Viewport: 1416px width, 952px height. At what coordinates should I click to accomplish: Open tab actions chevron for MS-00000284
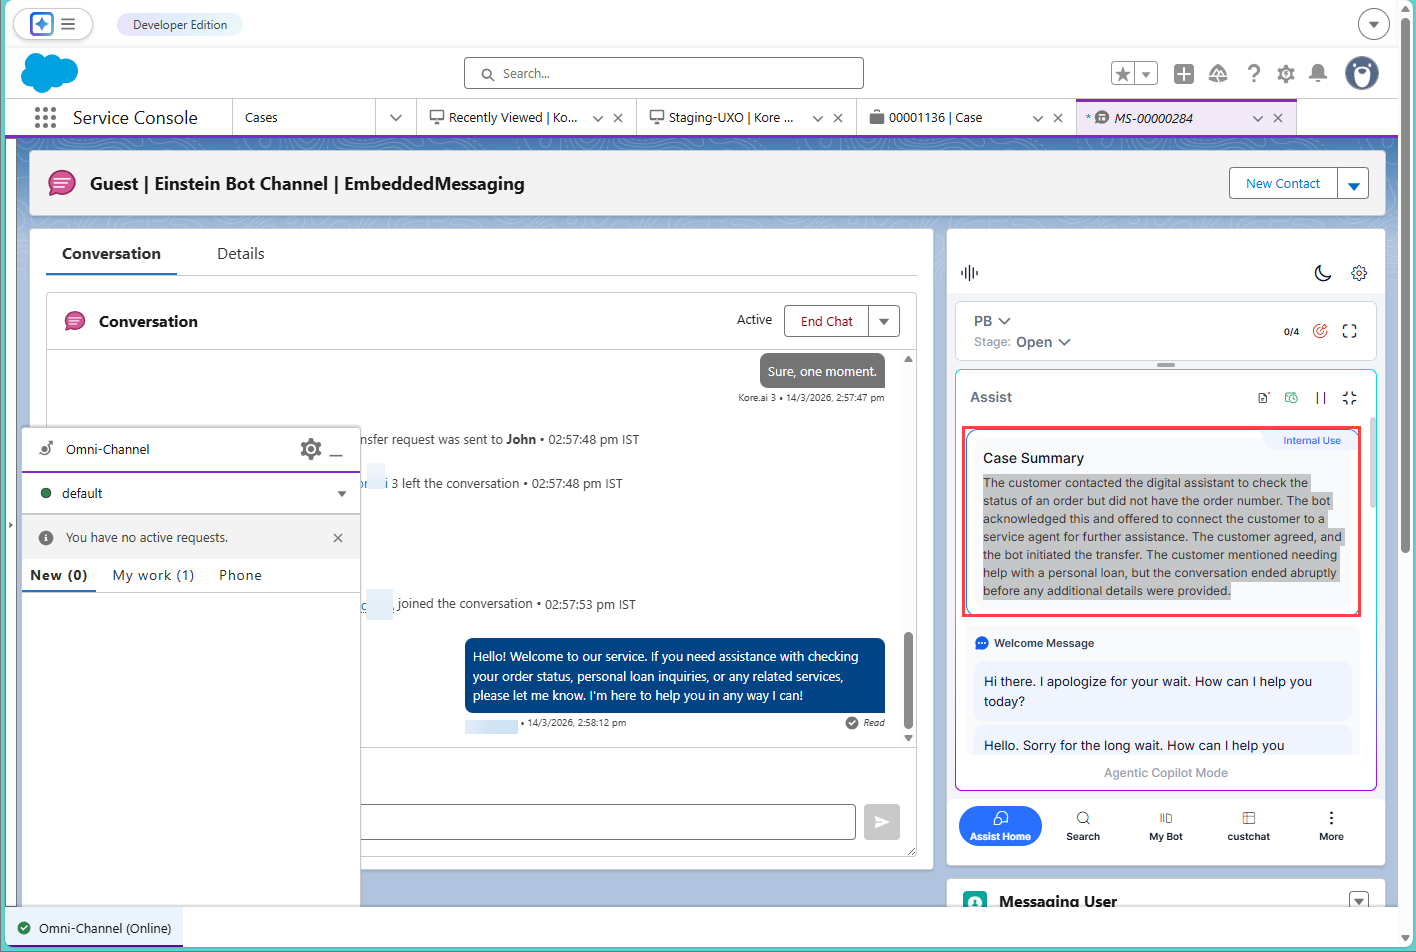point(1258,118)
